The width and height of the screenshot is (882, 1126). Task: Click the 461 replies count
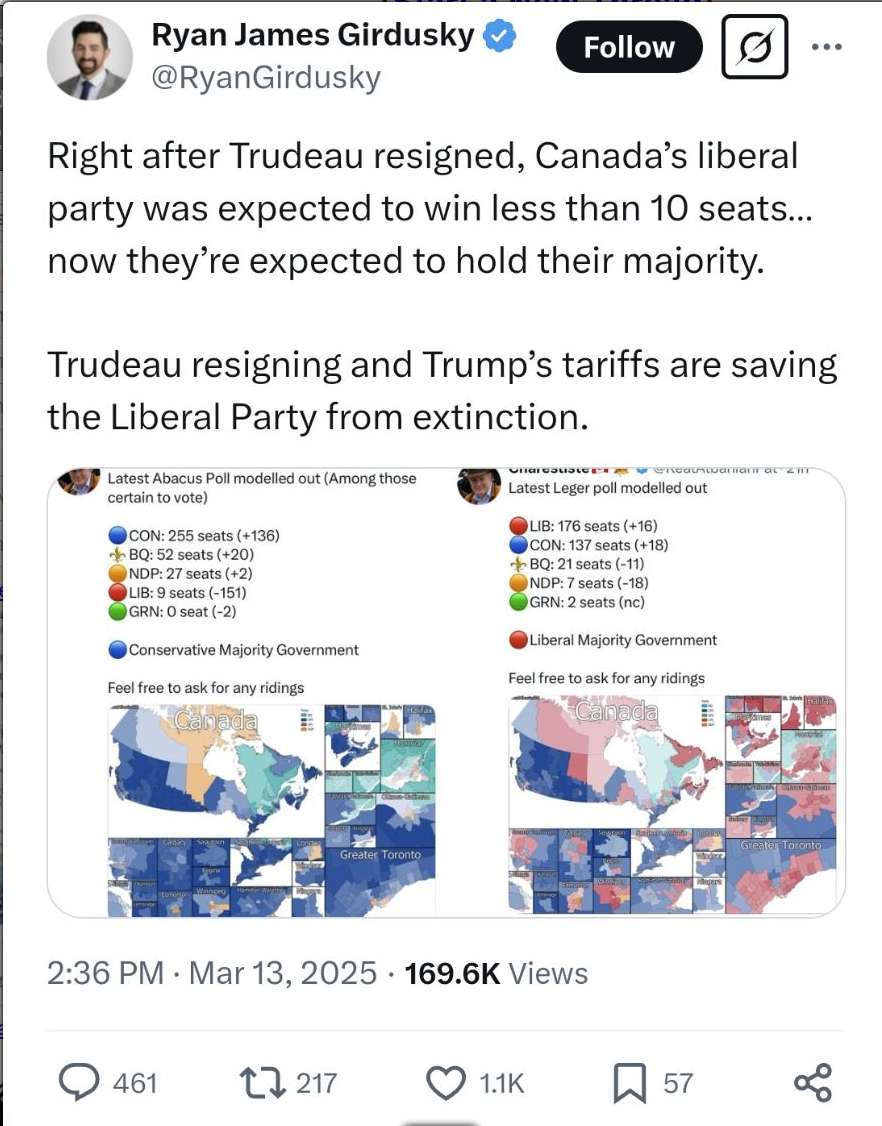135,1082
